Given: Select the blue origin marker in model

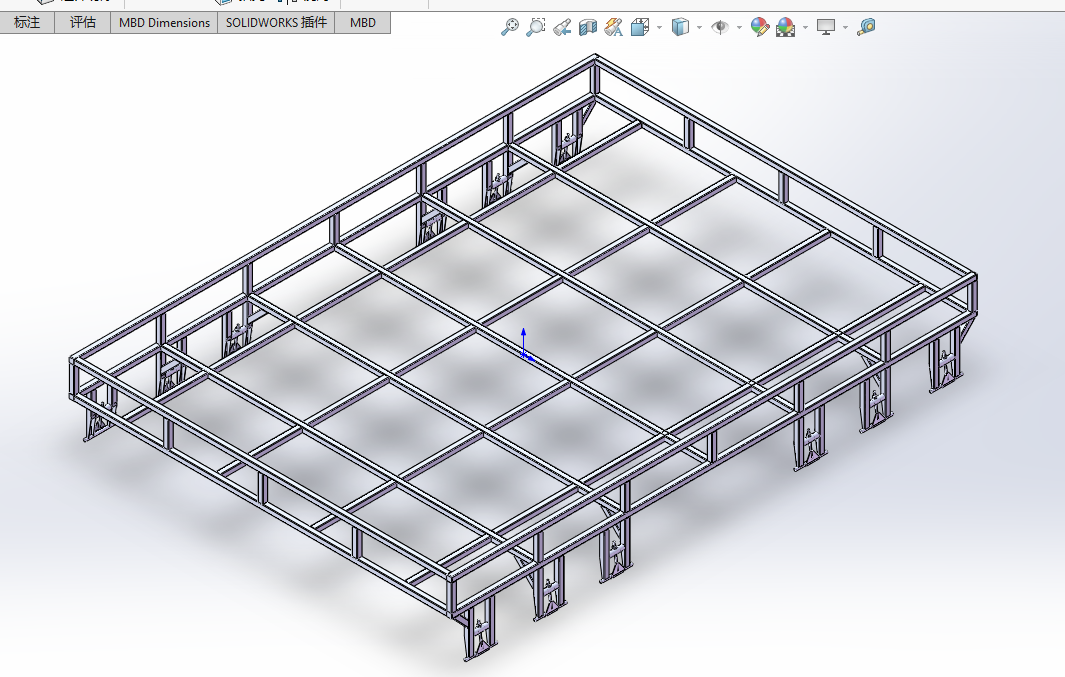Looking at the screenshot, I should 524,352.
